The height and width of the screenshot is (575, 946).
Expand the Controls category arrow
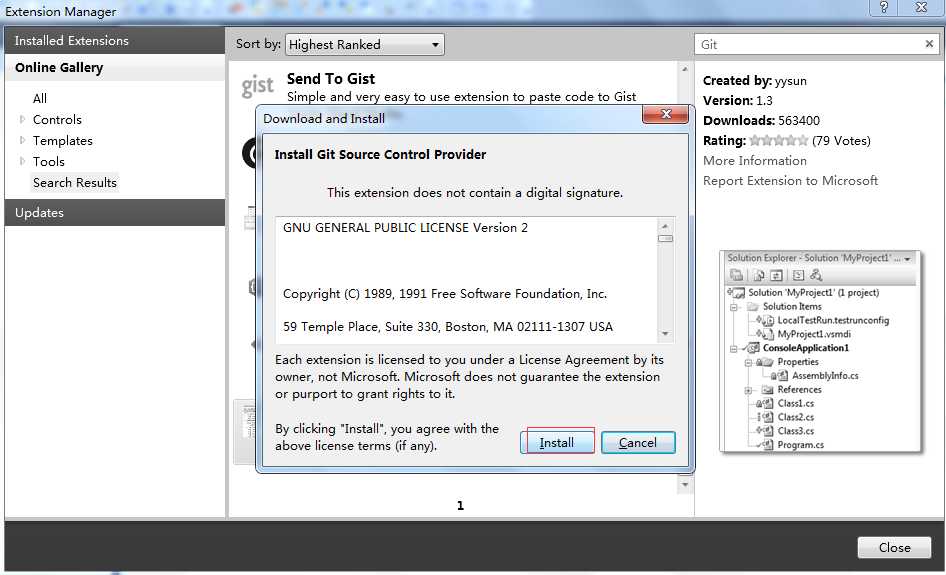click(x=22, y=119)
